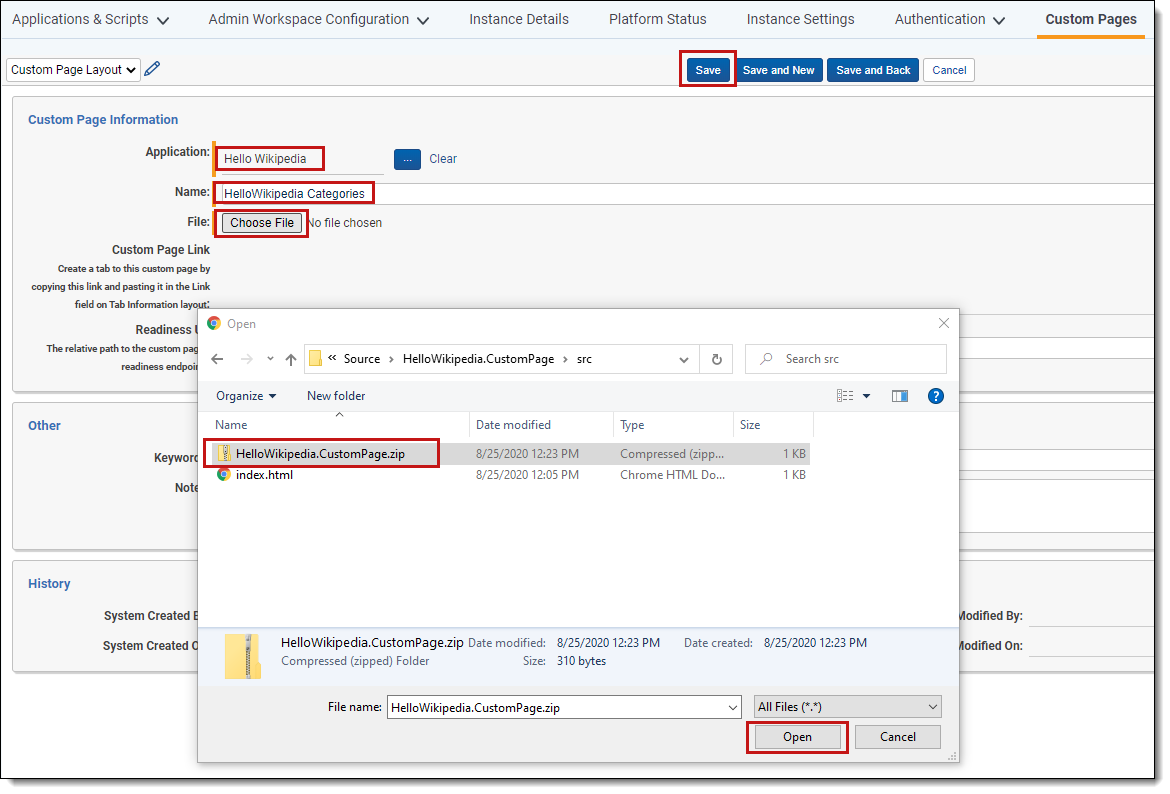Expand the All Files type dropdown

pos(848,707)
